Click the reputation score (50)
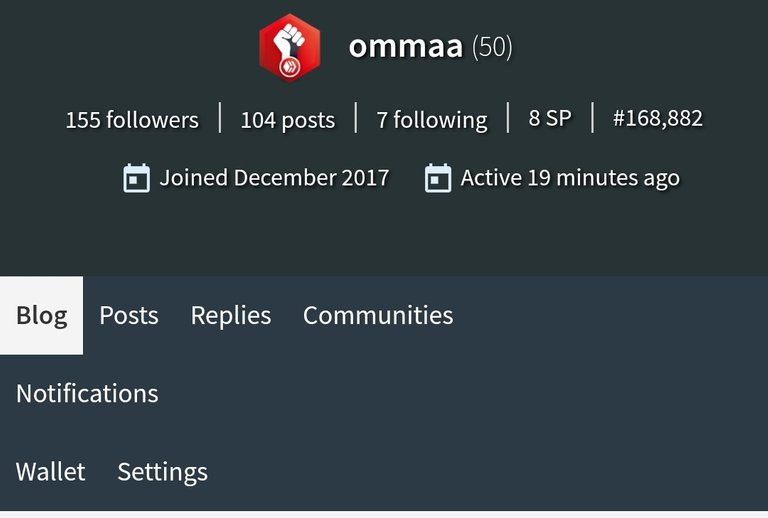This screenshot has height=518, width=768. pos(492,47)
